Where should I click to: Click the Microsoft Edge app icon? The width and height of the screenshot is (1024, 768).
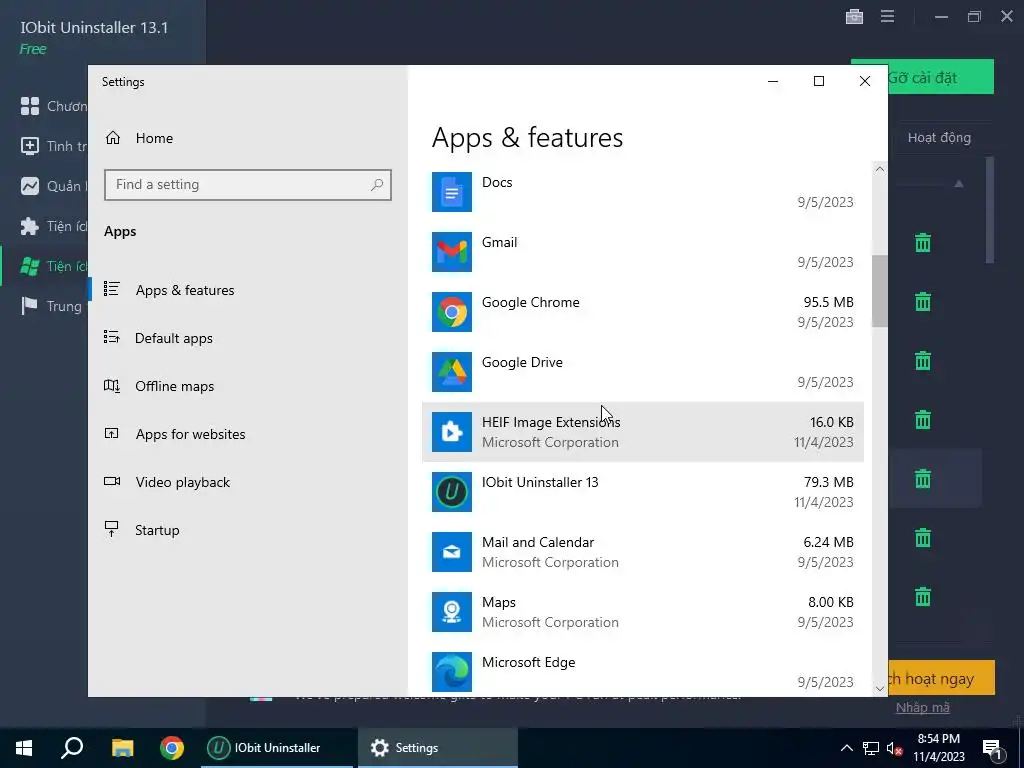[451, 671]
